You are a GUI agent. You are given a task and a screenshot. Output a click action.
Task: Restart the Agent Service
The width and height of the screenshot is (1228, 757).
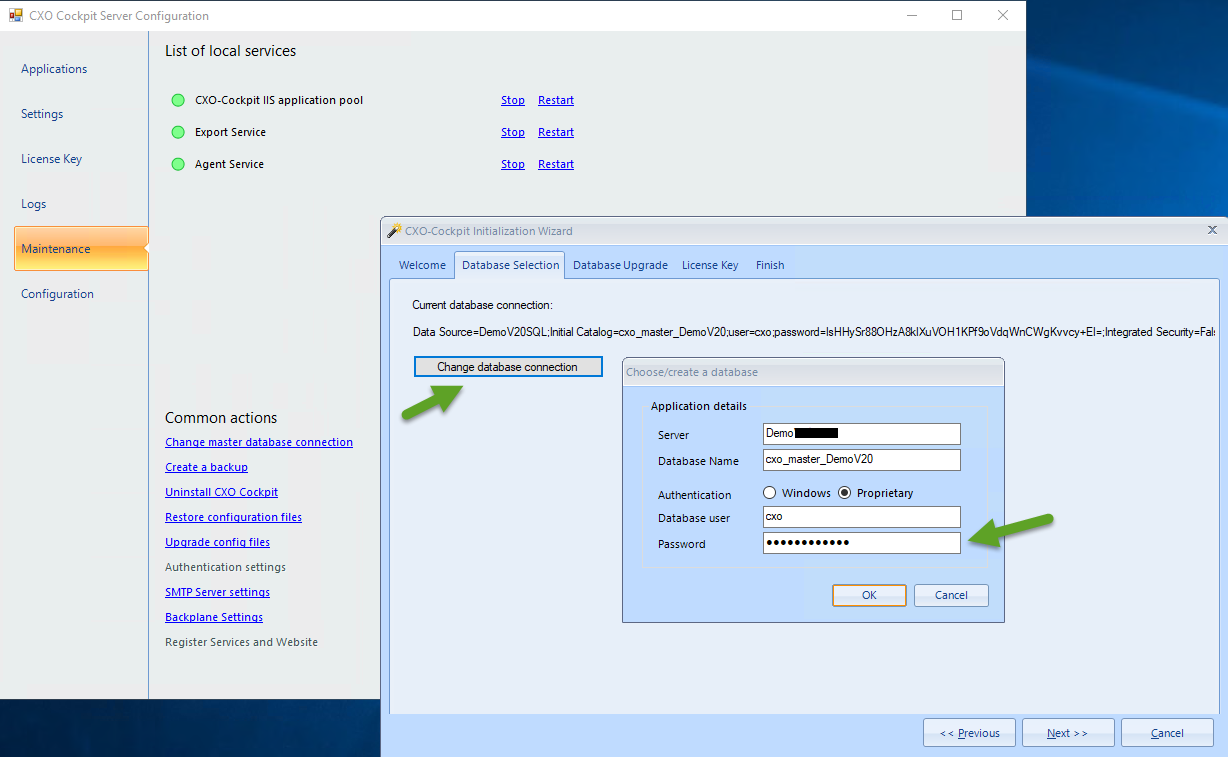point(556,164)
